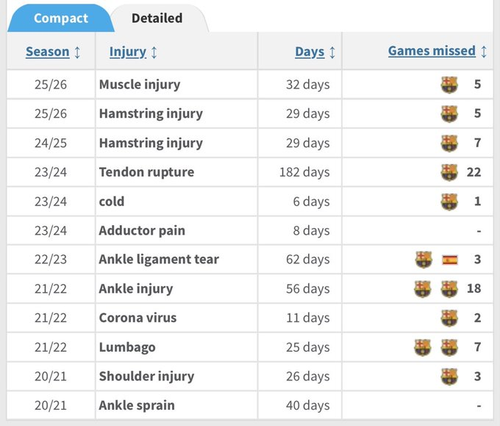This screenshot has width=500, height=426.
Task: Select the Compact tab
Action: (x=61, y=18)
